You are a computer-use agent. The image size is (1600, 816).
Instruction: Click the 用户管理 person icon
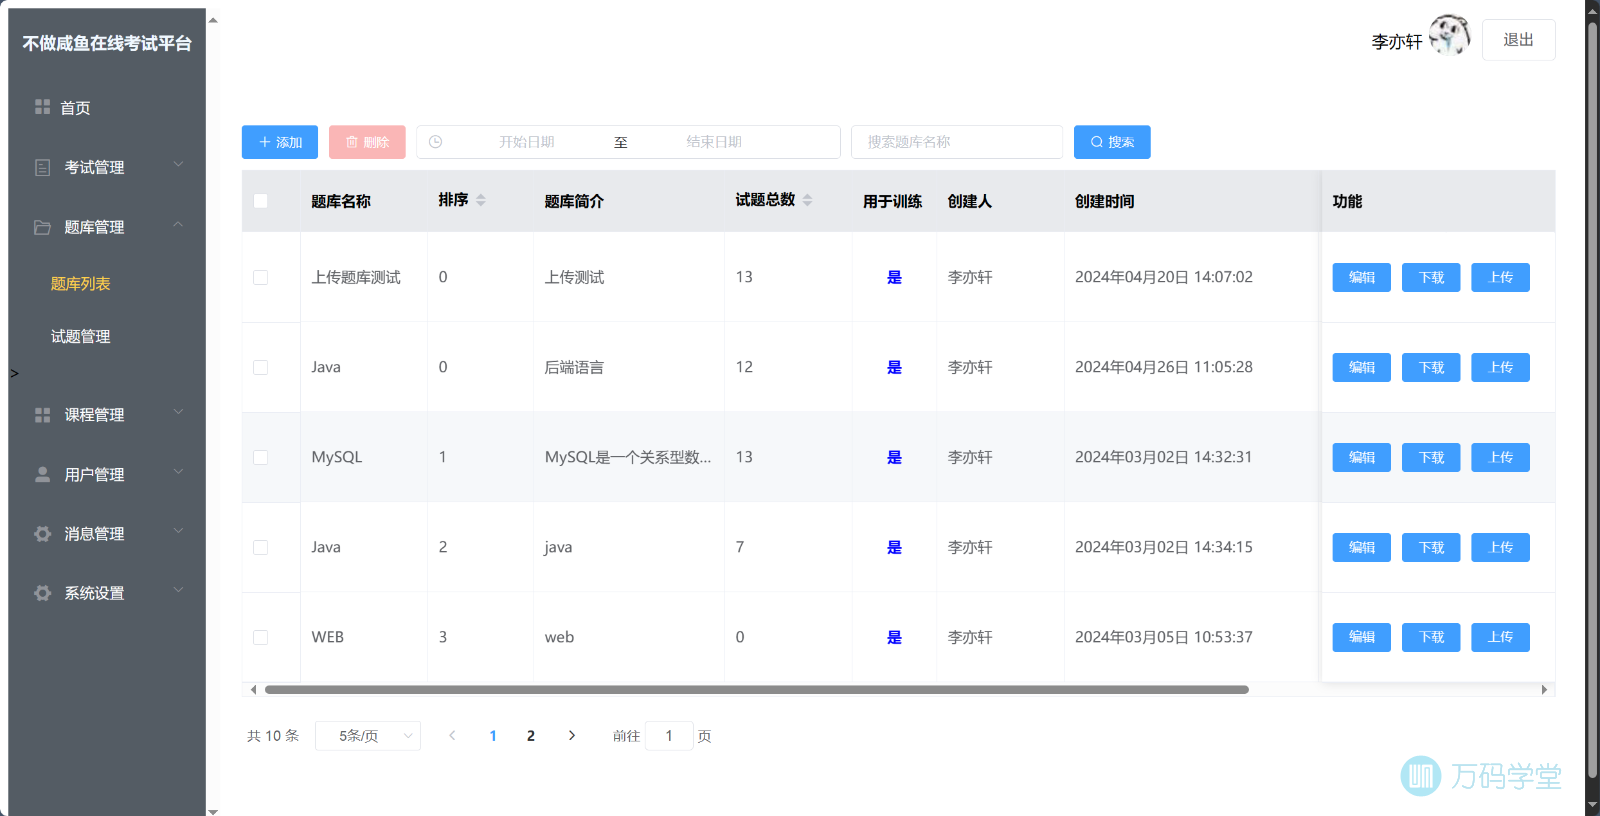[42, 474]
